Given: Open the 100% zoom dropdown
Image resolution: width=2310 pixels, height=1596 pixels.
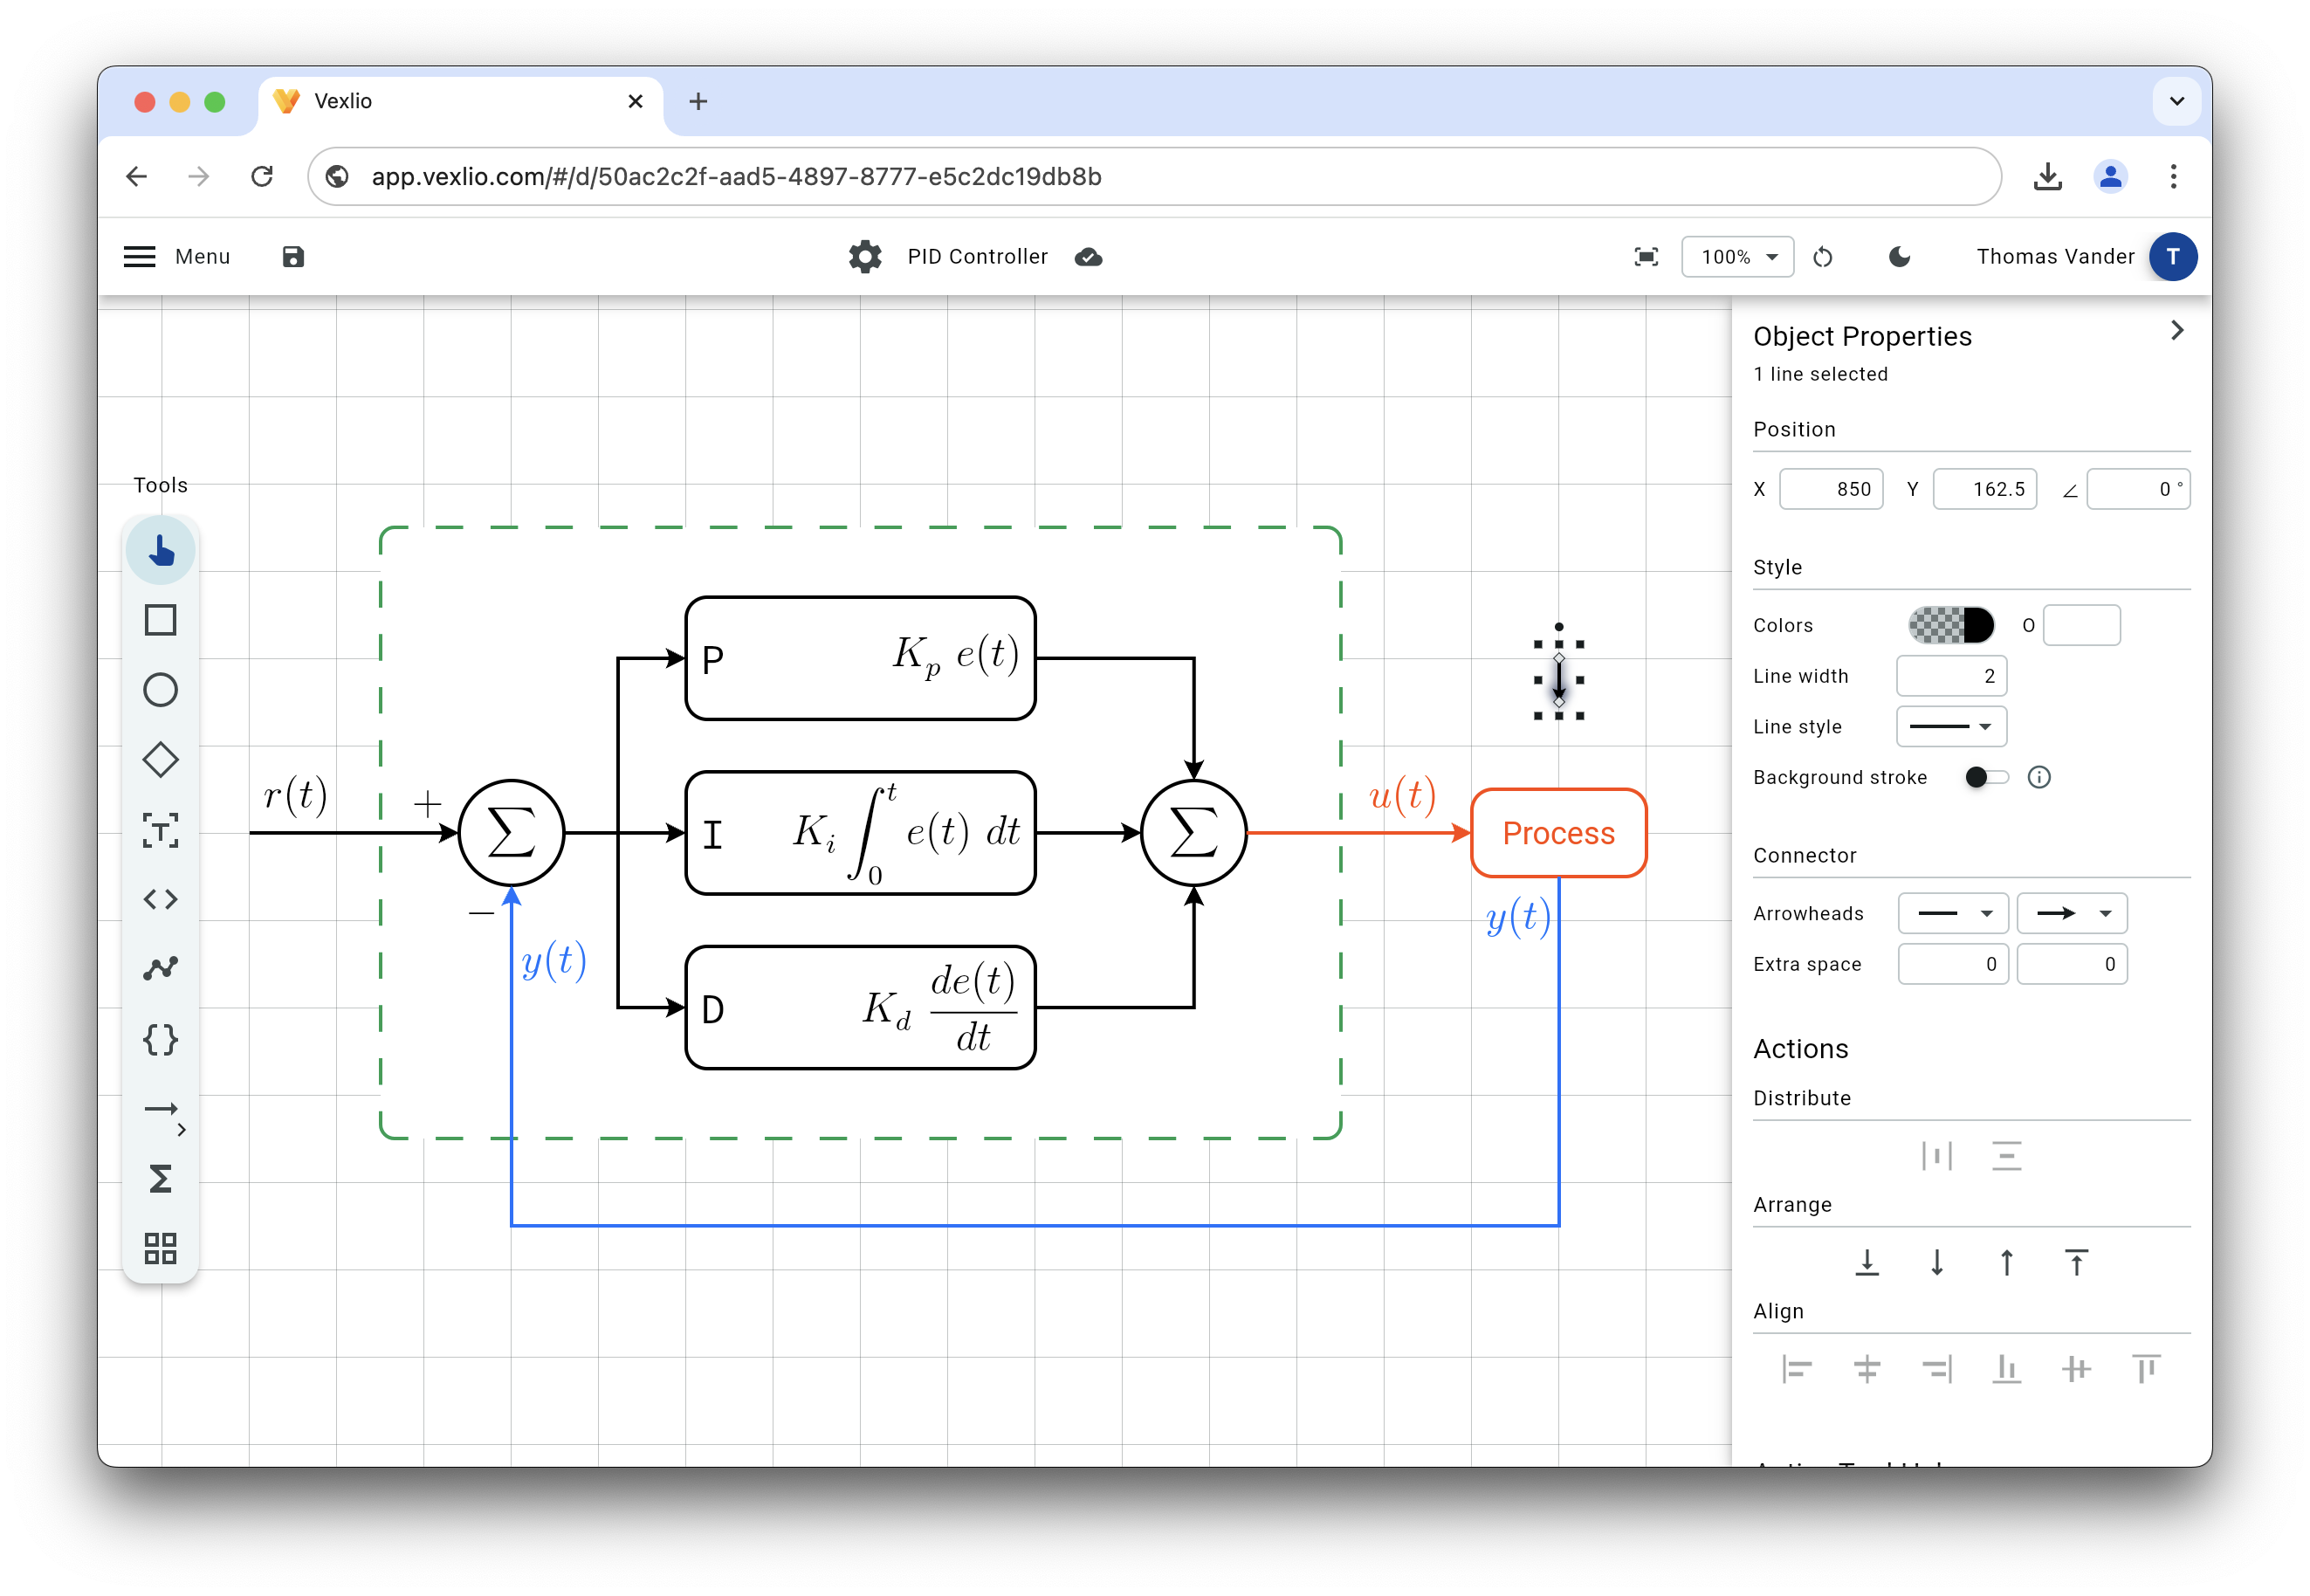Looking at the screenshot, I should tap(1737, 257).
